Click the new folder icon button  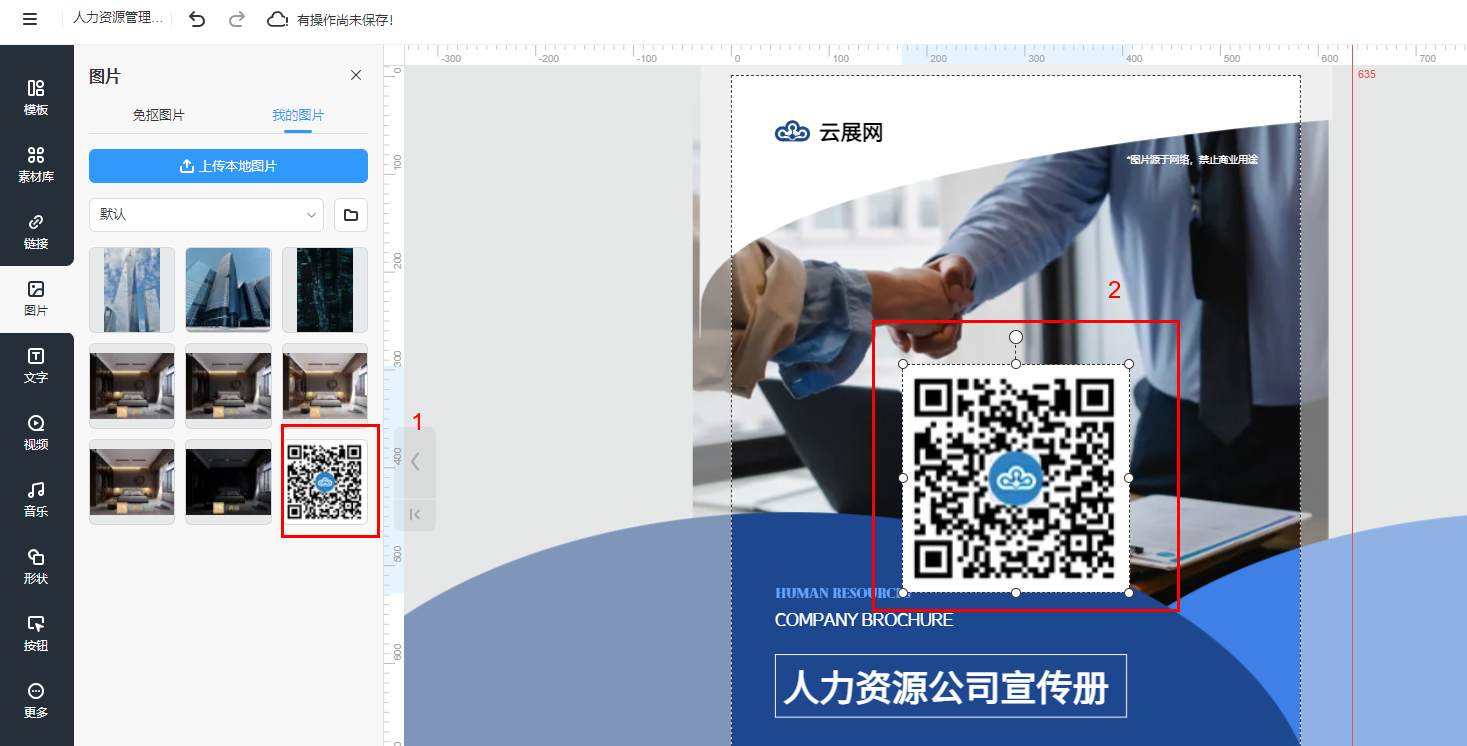tap(351, 215)
